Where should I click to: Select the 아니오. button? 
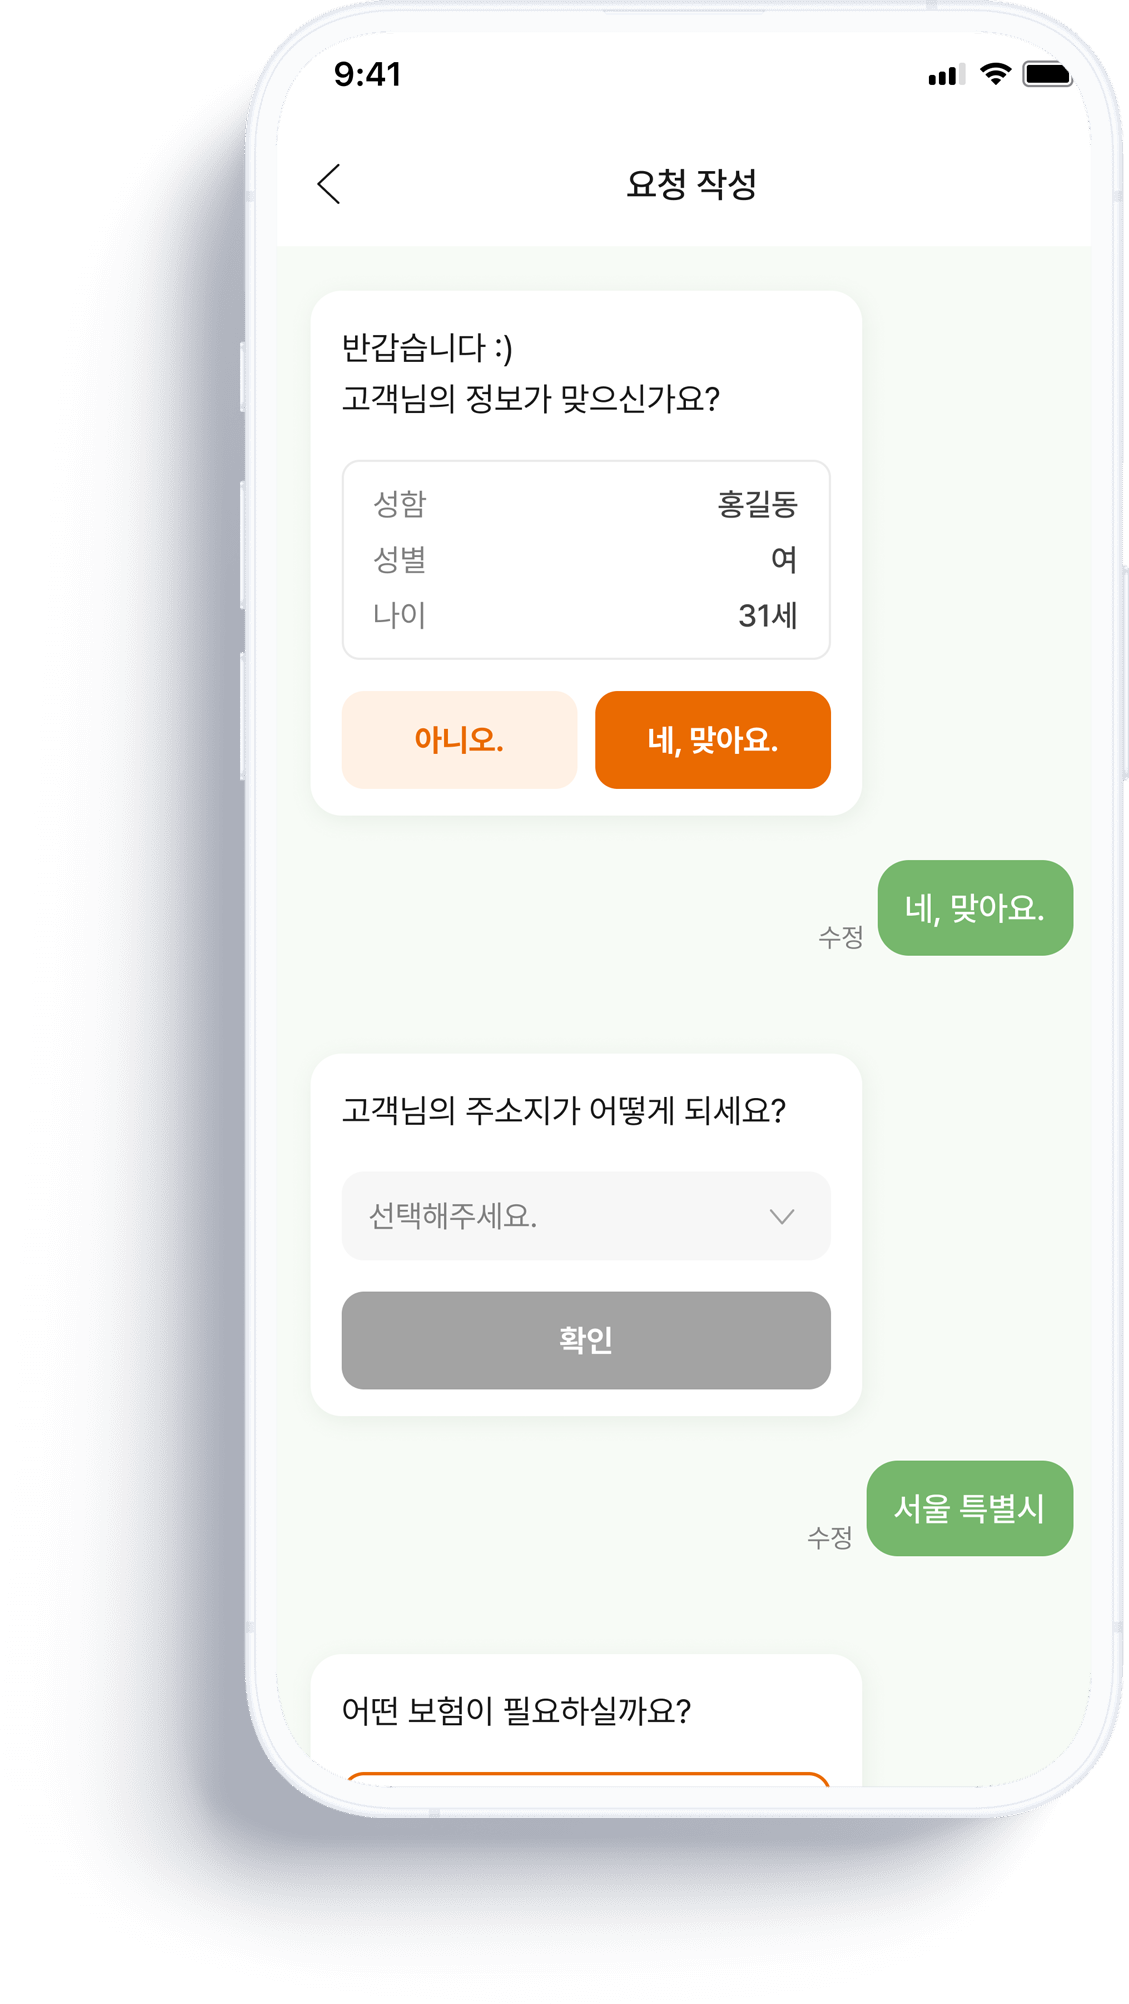coord(459,740)
